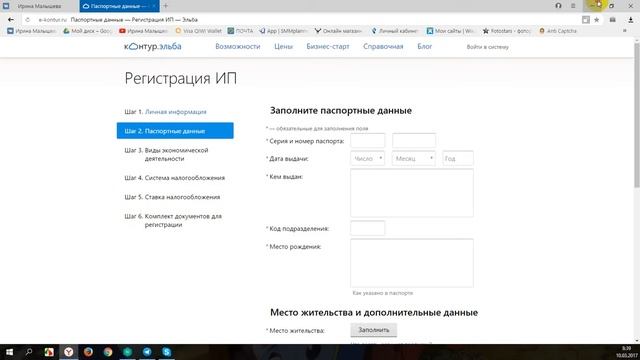The width and height of the screenshot is (640, 360).
Task: Open YouTube Ирина Малышева bookmark
Action: [143, 31]
